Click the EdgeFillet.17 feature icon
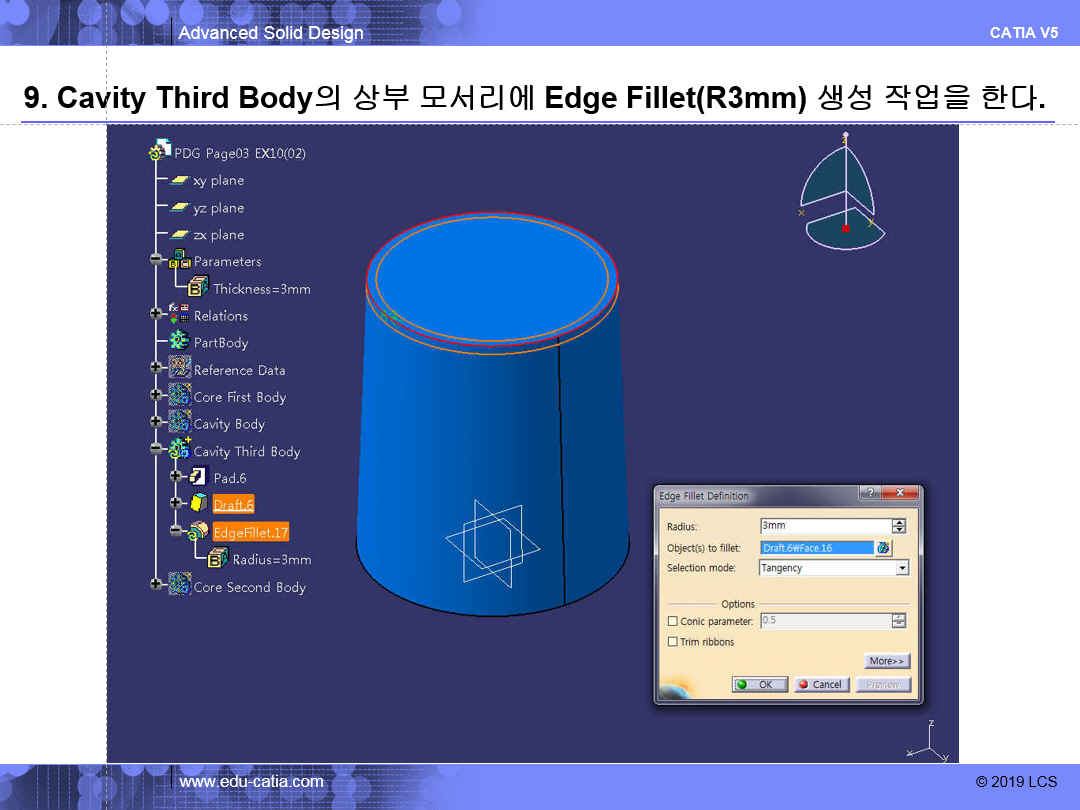Viewport: 1080px width, 810px height. point(198,532)
